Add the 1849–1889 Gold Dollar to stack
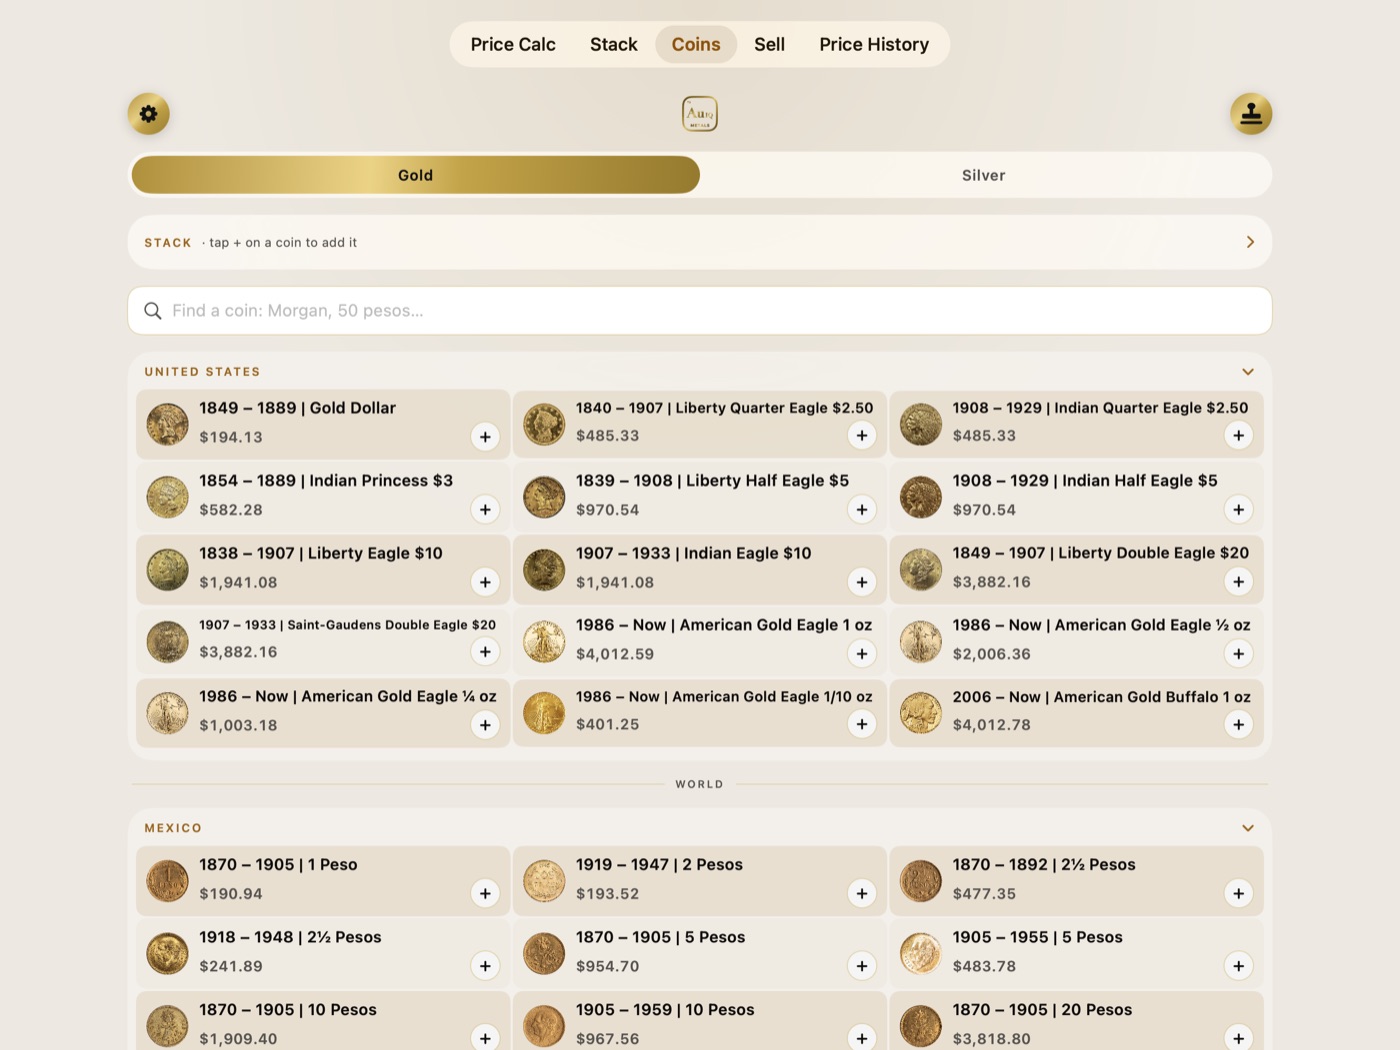 [485, 437]
